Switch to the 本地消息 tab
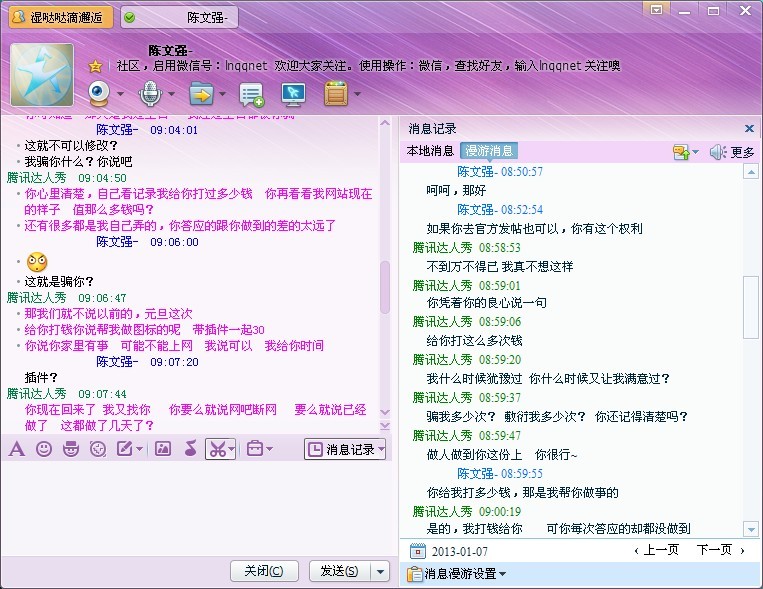 point(430,151)
